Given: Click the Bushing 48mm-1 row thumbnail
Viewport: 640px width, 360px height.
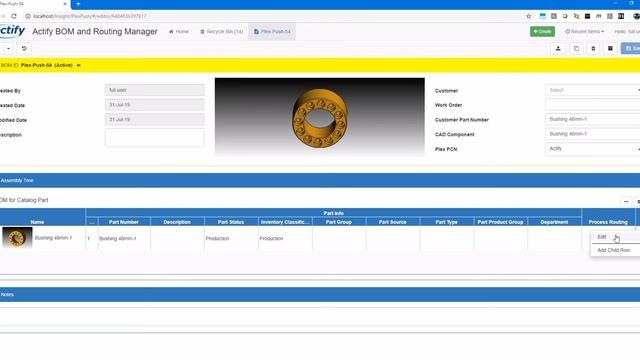Looking at the screenshot, I should click(x=17, y=238).
